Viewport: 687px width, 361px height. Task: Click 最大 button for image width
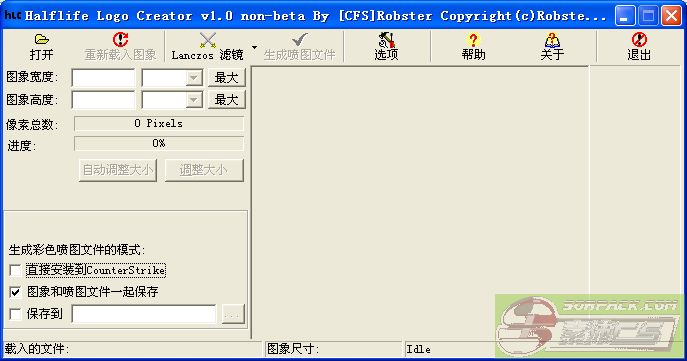pos(227,78)
